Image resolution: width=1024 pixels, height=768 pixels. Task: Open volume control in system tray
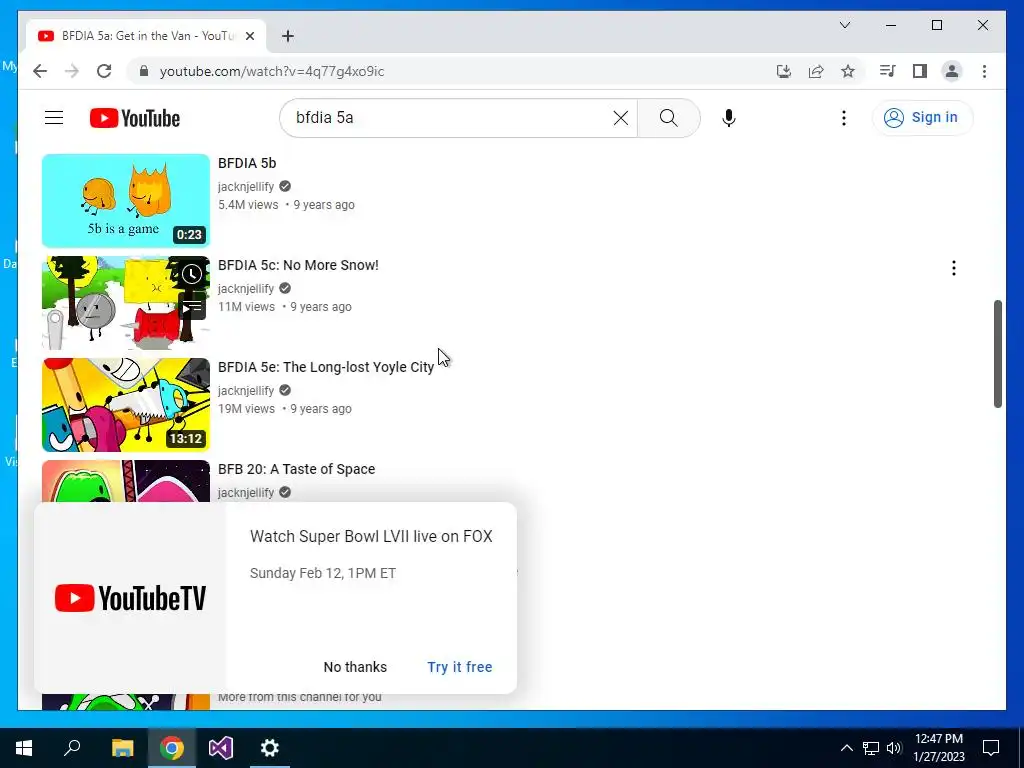click(894, 748)
